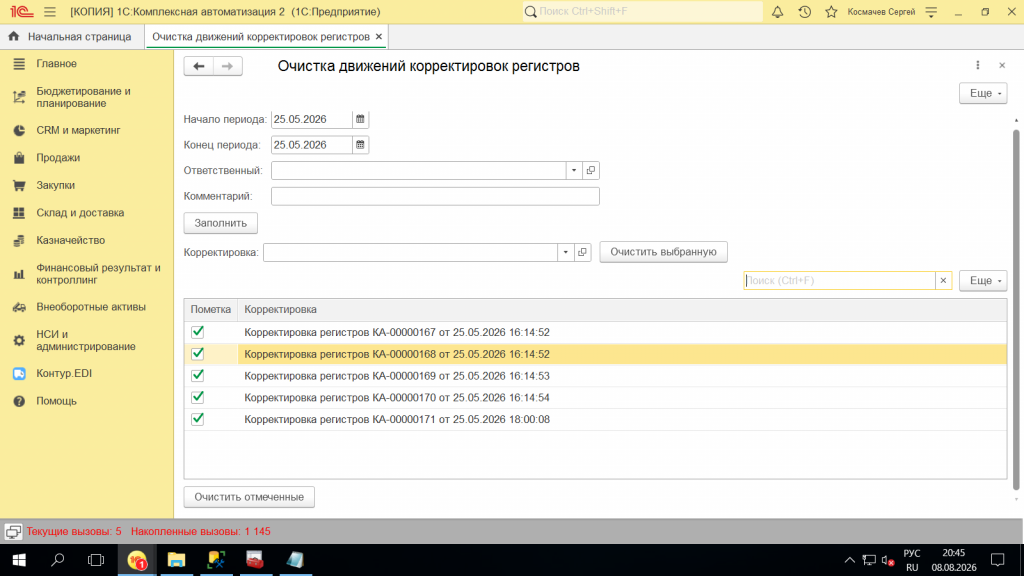Click the Начало периода date field

pyautogui.click(x=312, y=120)
